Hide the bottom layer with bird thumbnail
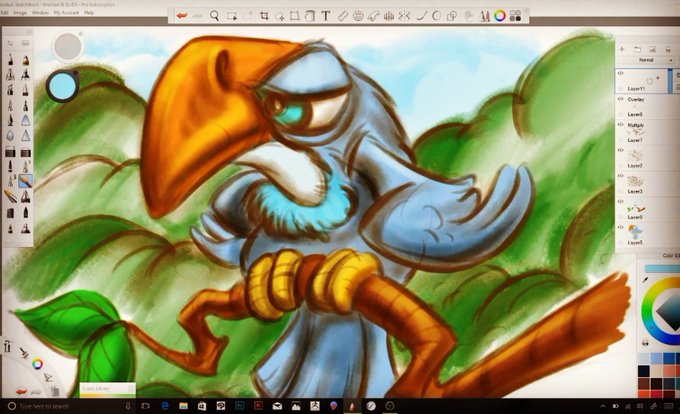Viewport: 680px width, 414px height. [x=621, y=227]
